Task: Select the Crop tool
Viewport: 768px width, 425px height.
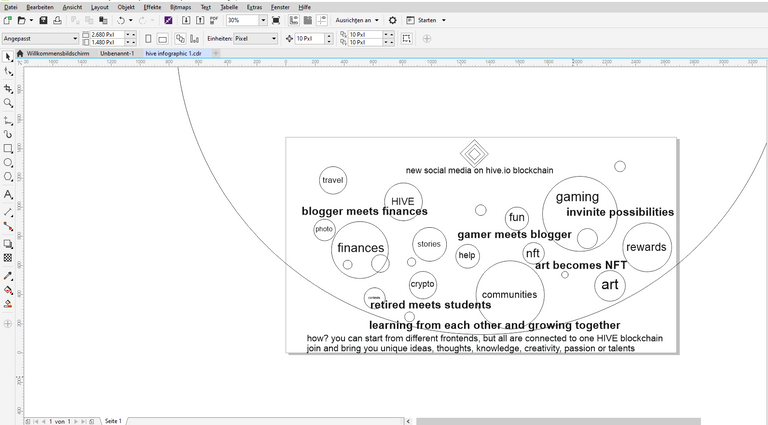Action: (8, 89)
